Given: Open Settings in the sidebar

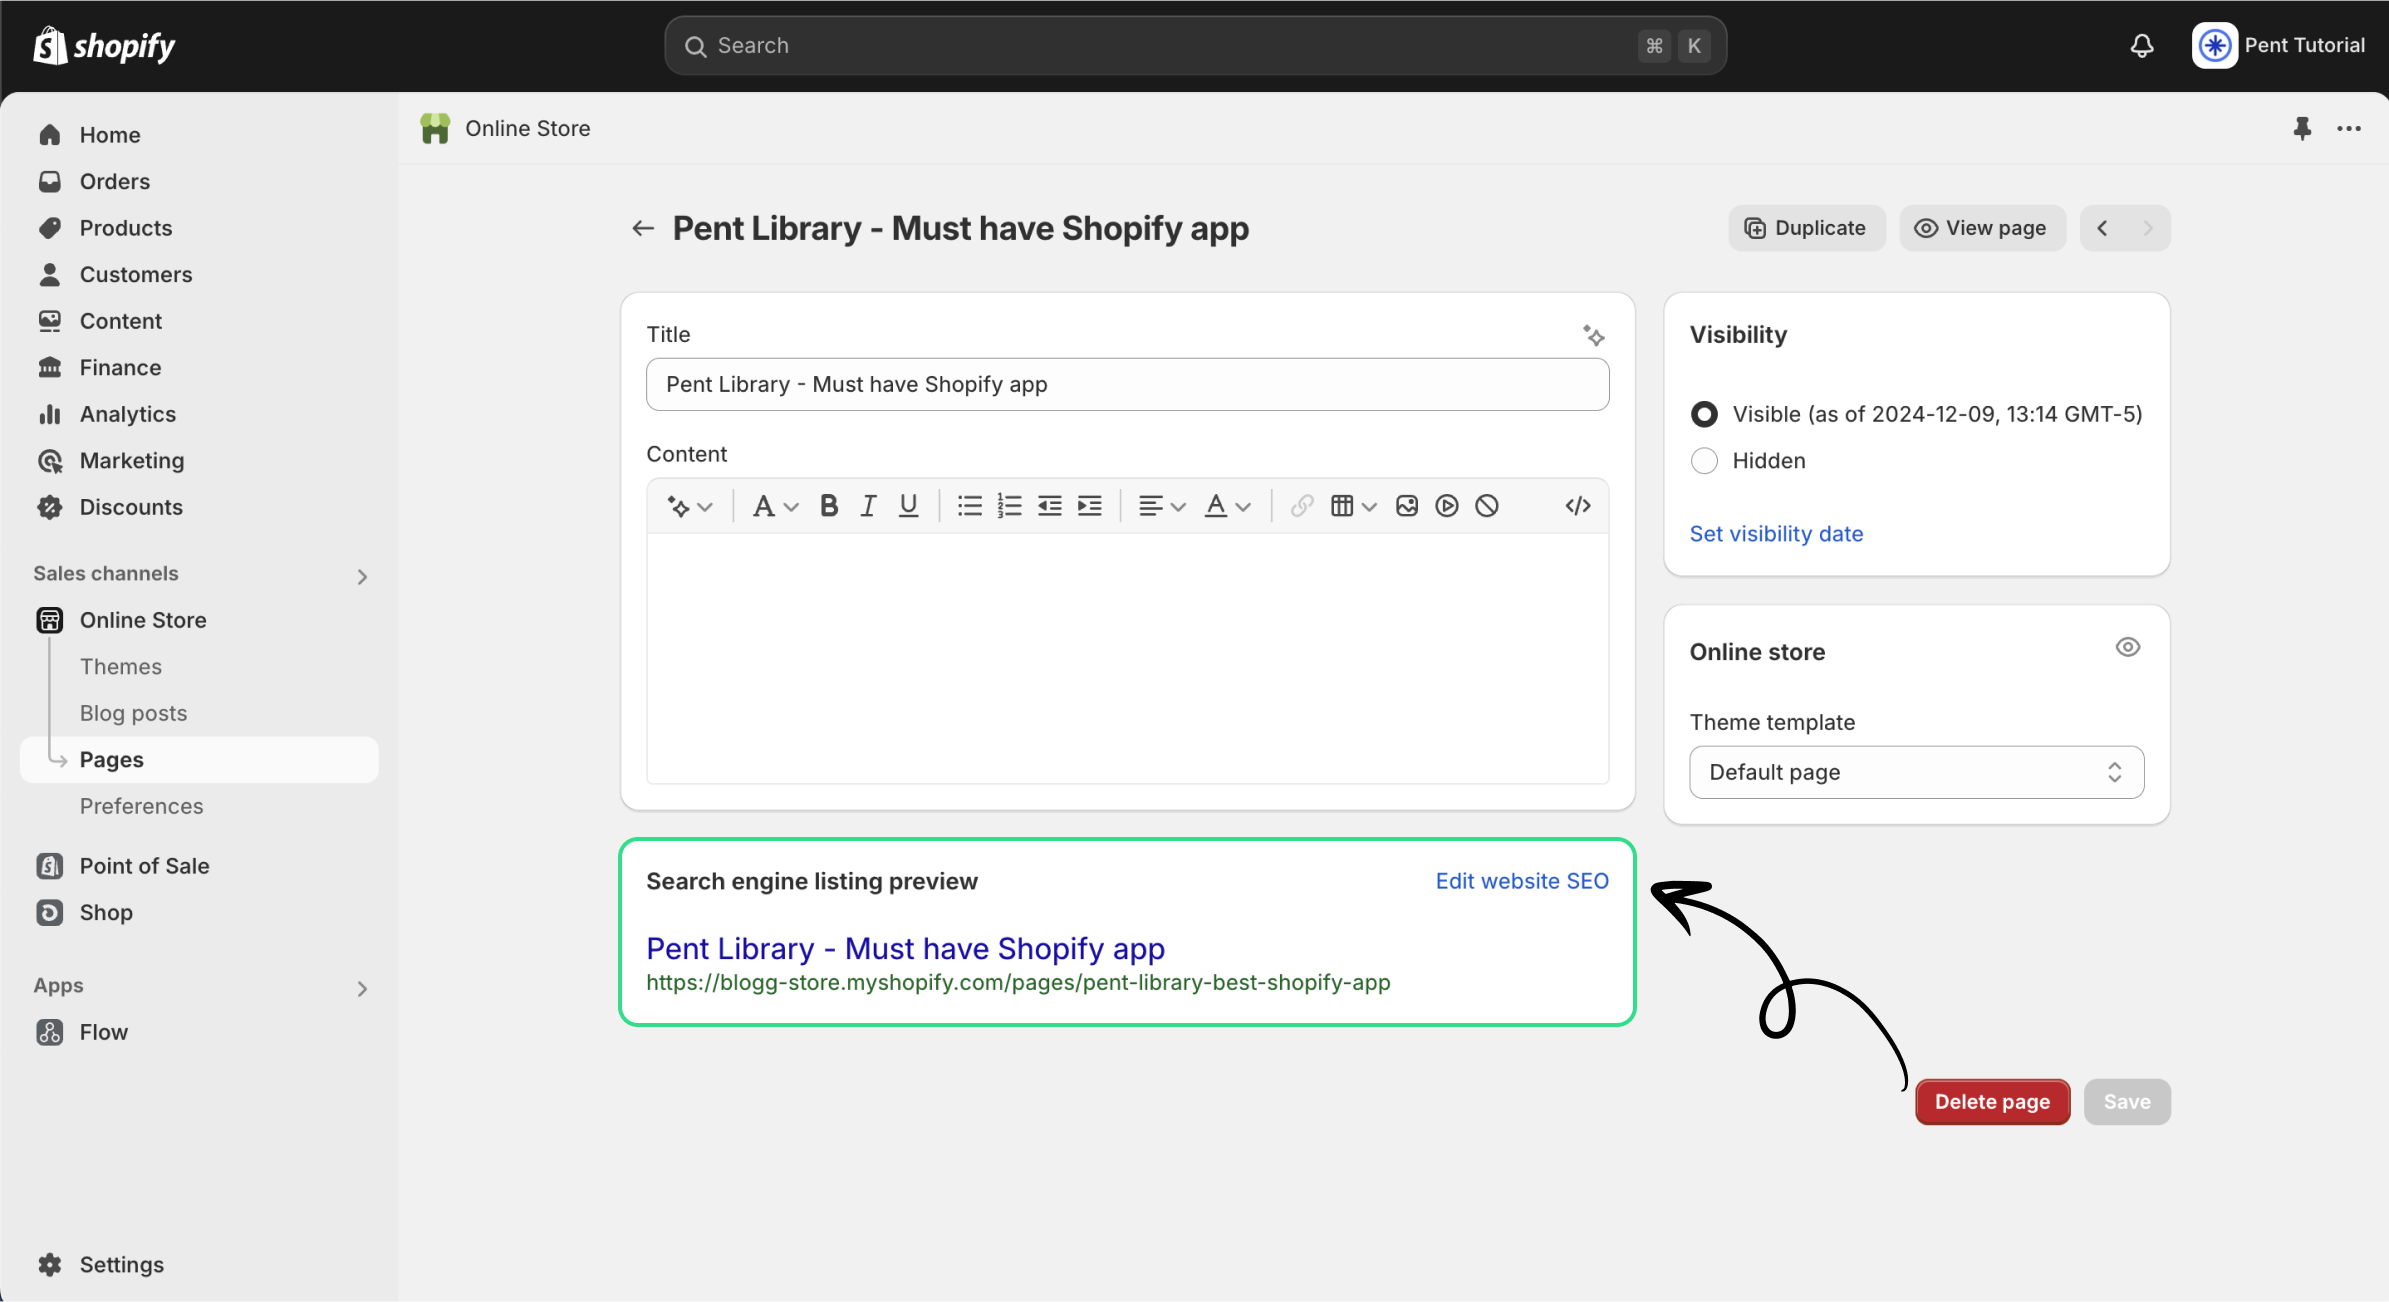Looking at the screenshot, I should click(x=200, y=1265).
